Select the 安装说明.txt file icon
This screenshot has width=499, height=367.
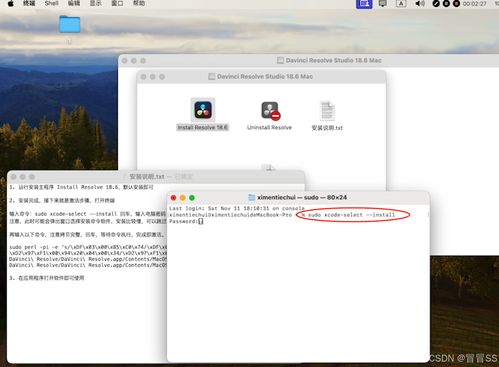(327, 111)
